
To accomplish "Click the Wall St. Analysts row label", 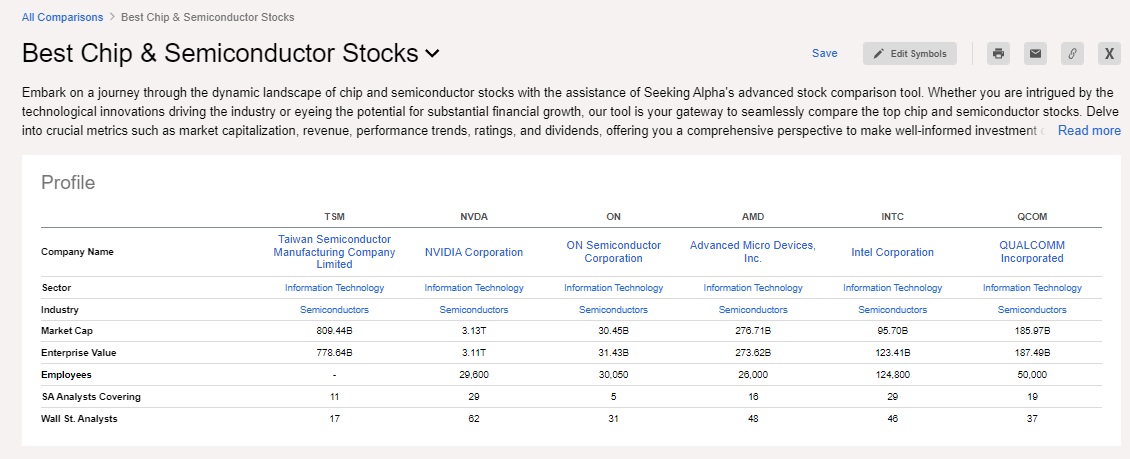I will (79, 419).
